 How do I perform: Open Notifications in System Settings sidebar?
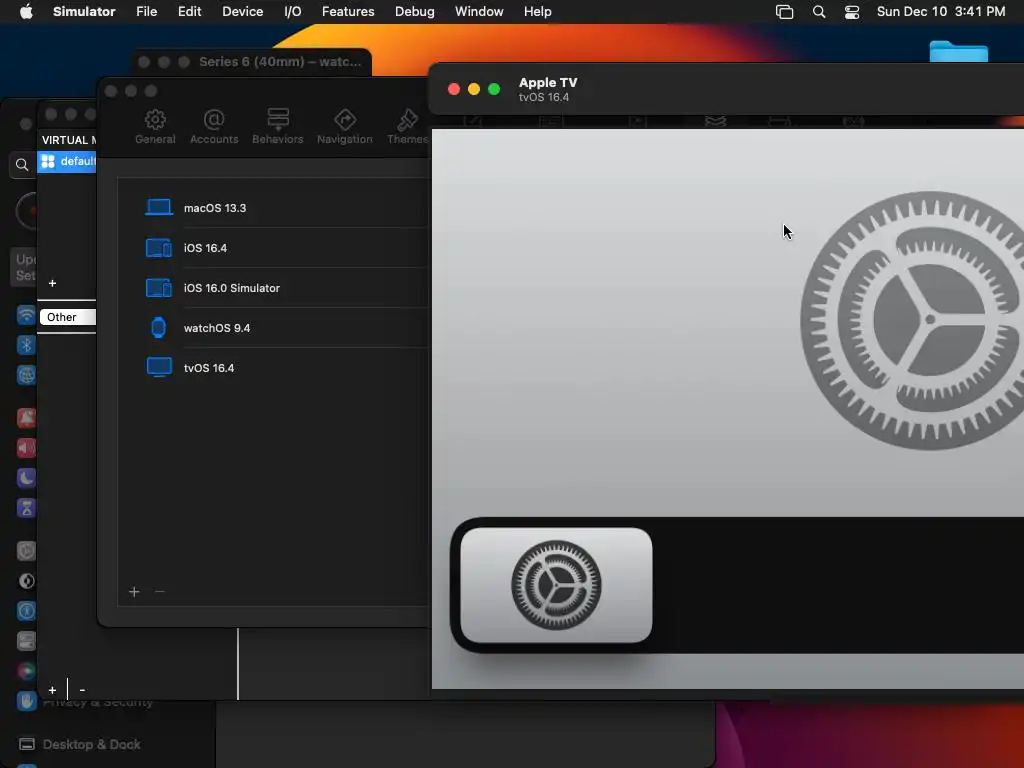[26, 418]
